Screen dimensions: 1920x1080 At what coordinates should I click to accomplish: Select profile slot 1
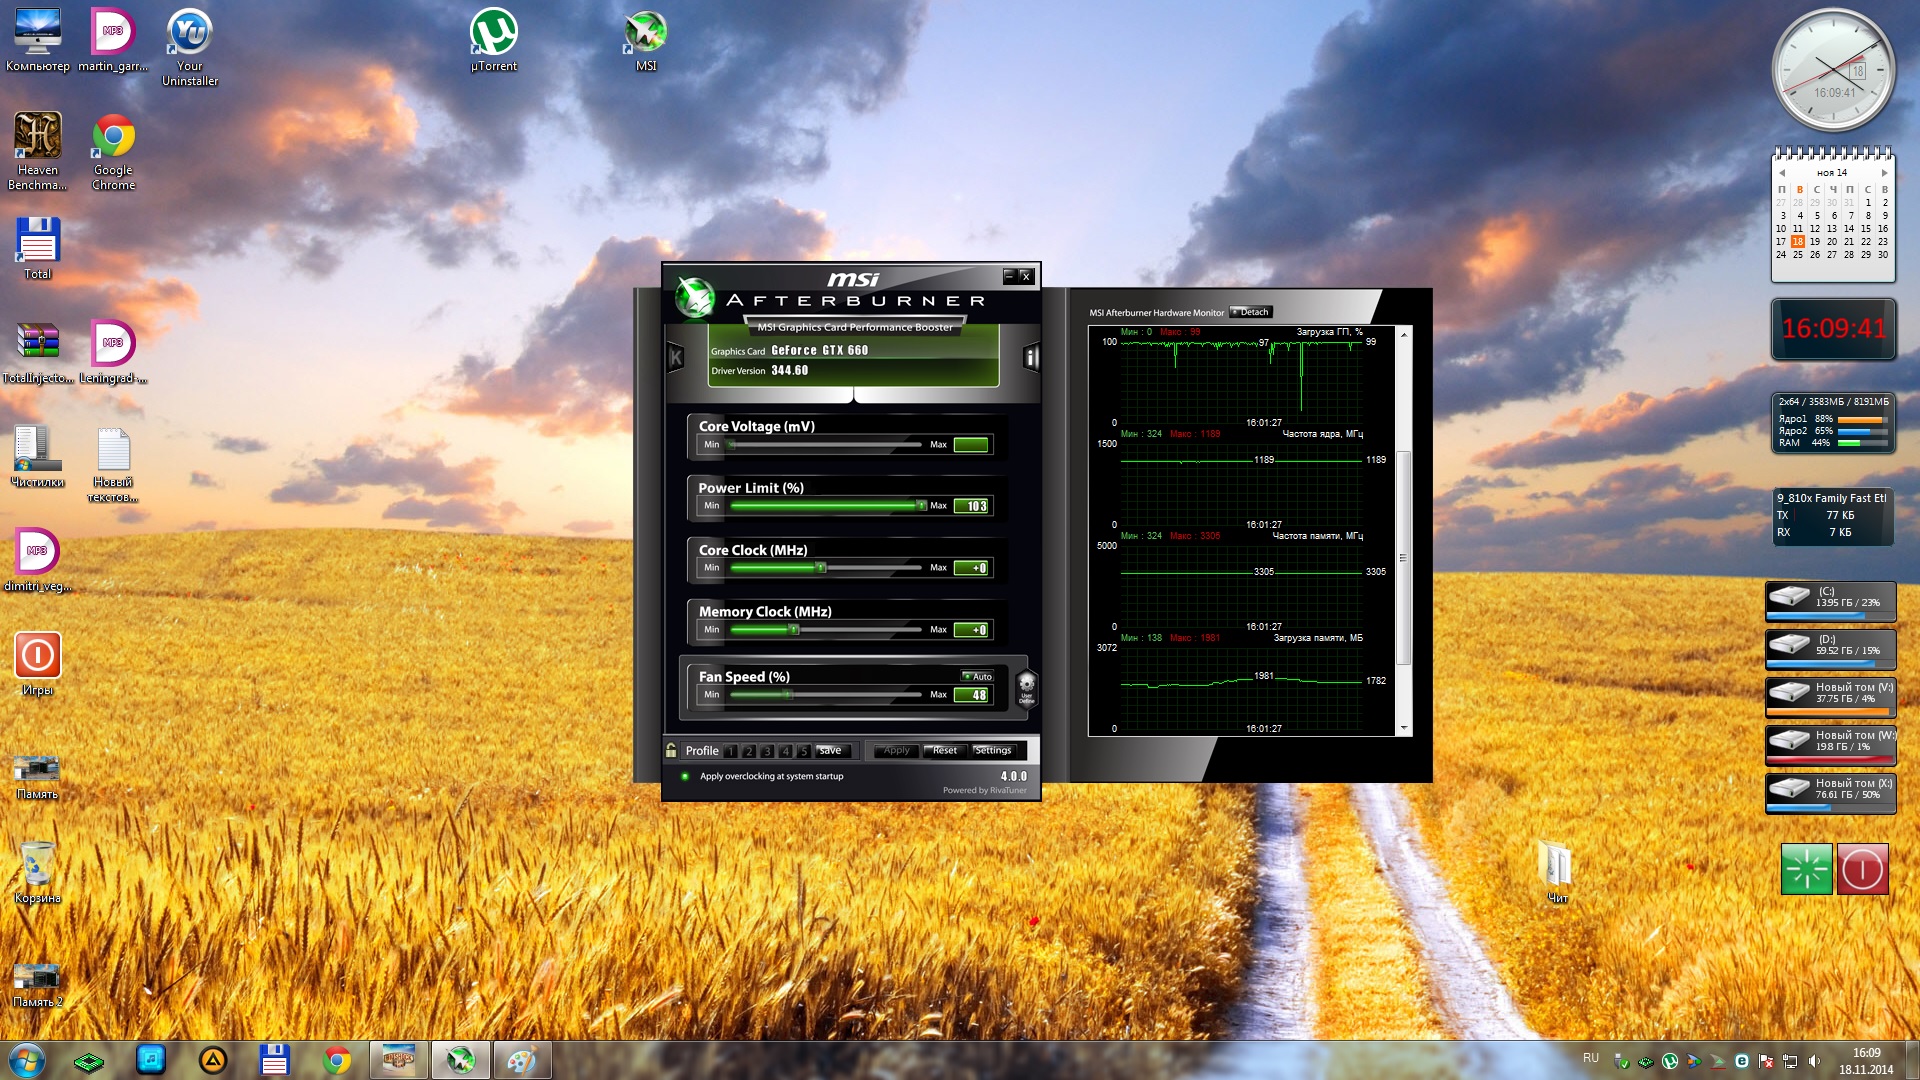[731, 751]
